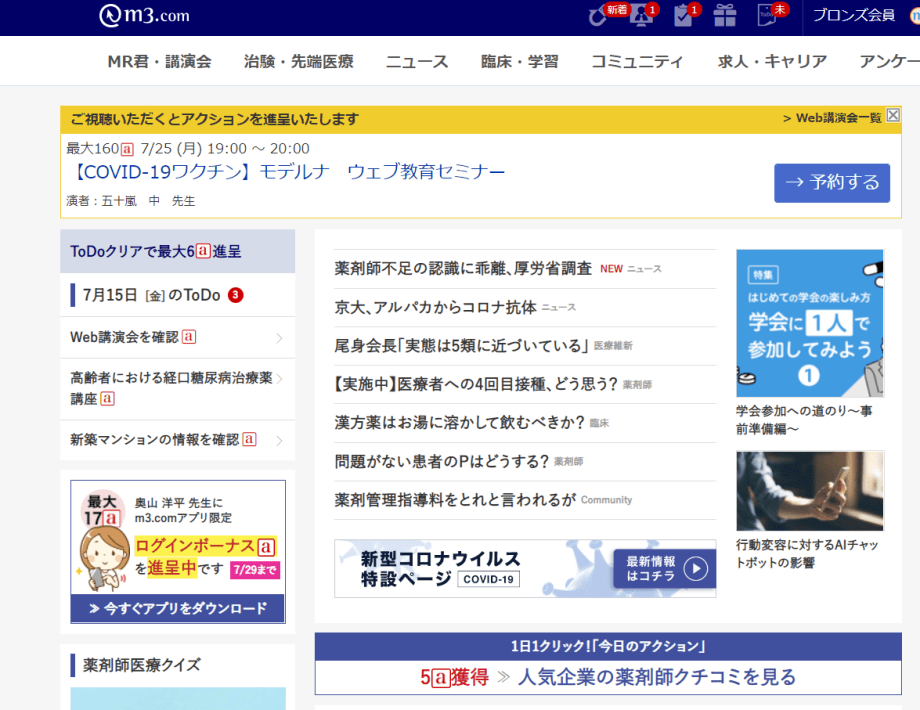Image resolution: width=920 pixels, height=710 pixels.
Task: Open Web講演会を確認 ToDo item
Action: point(177,337)
